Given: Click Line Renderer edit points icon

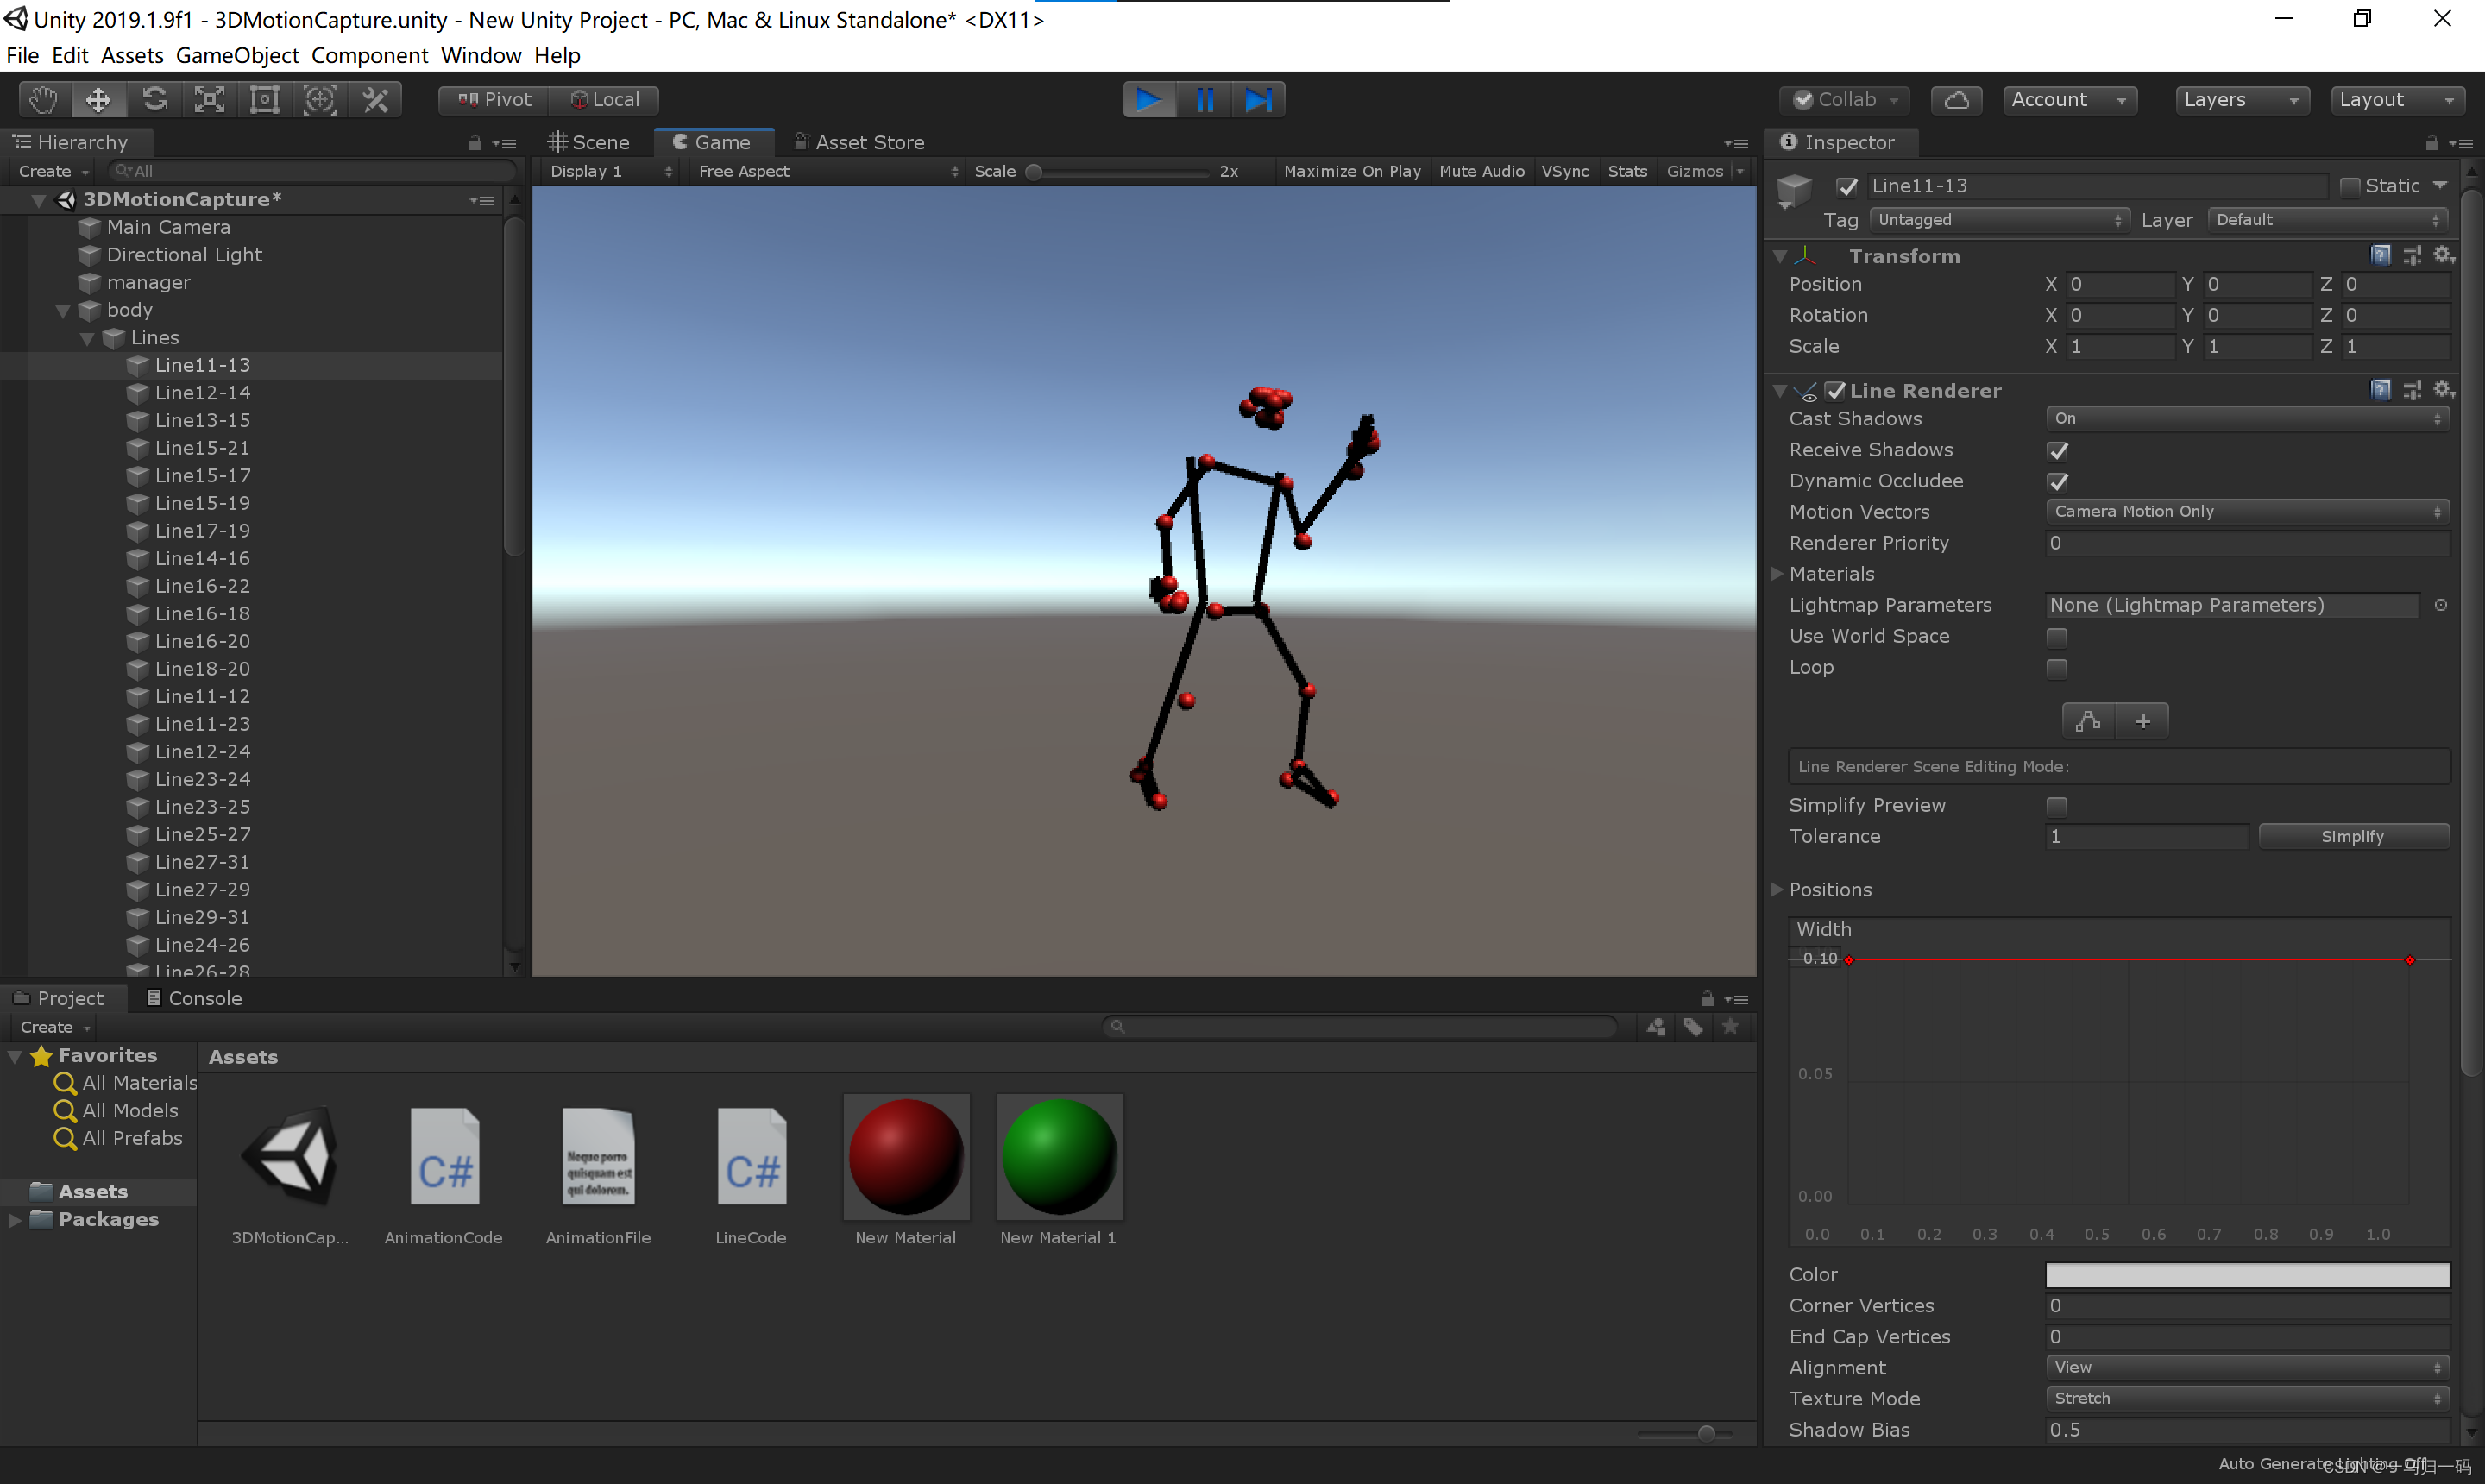Looking at the screenshot, I should click(x=2088, y=720).
